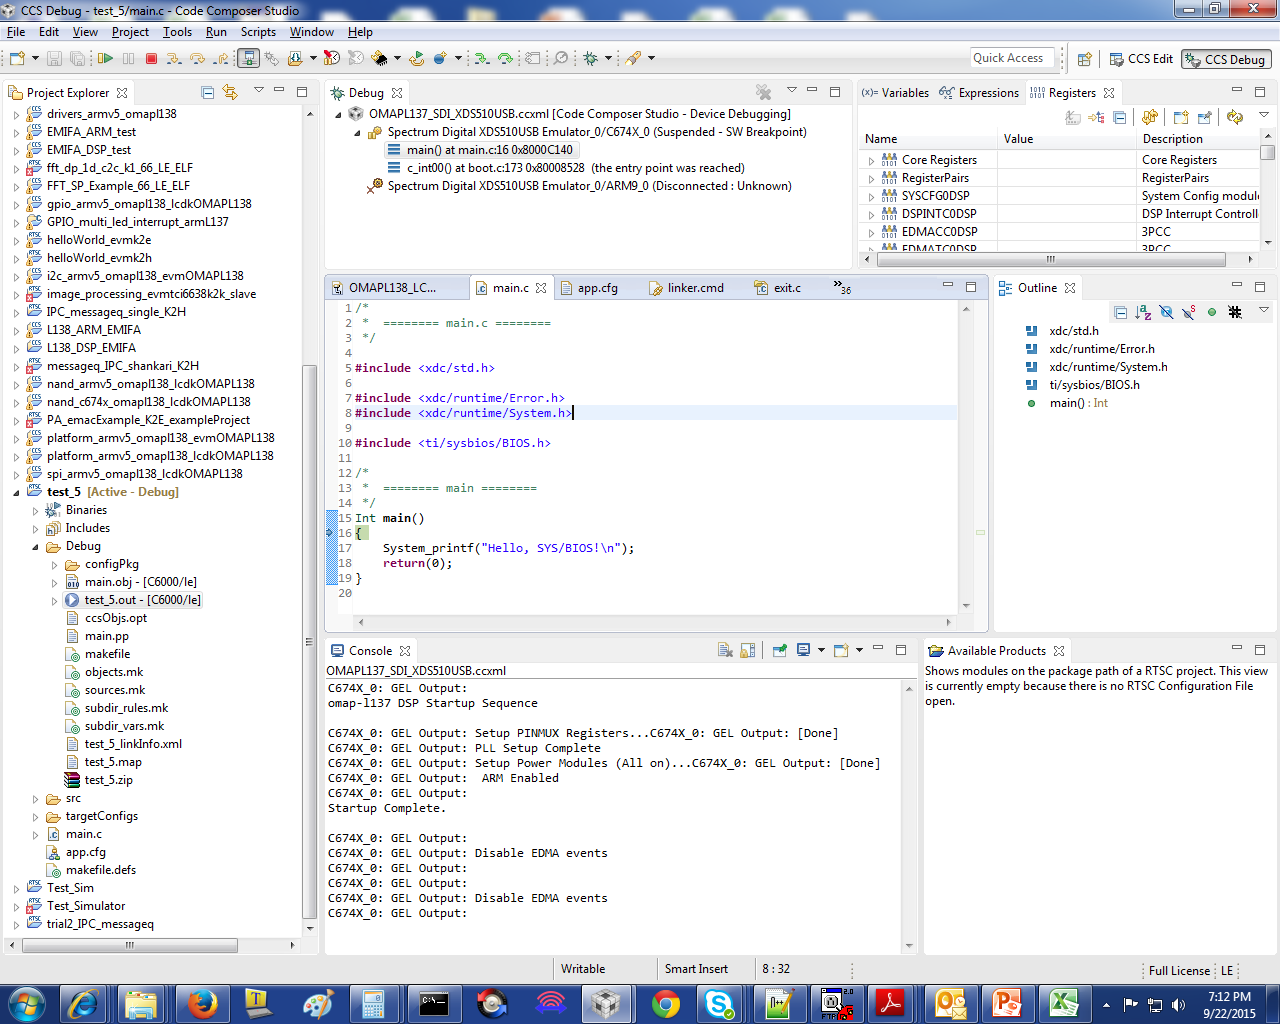This screenshot has width=1280, height=1024.
Task: Select main() : Int in Outline
Action: coord(1078,403)
